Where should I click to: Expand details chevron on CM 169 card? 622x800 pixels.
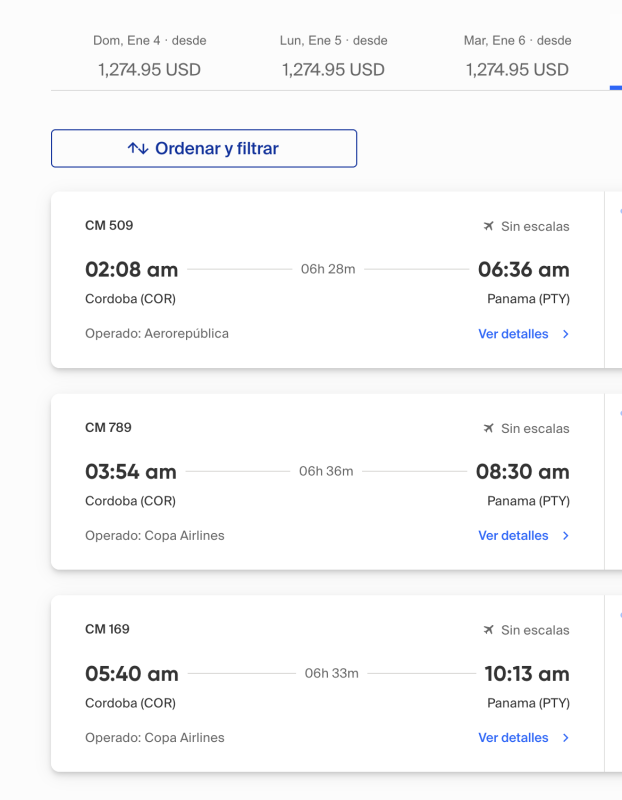tap(566, 738)
